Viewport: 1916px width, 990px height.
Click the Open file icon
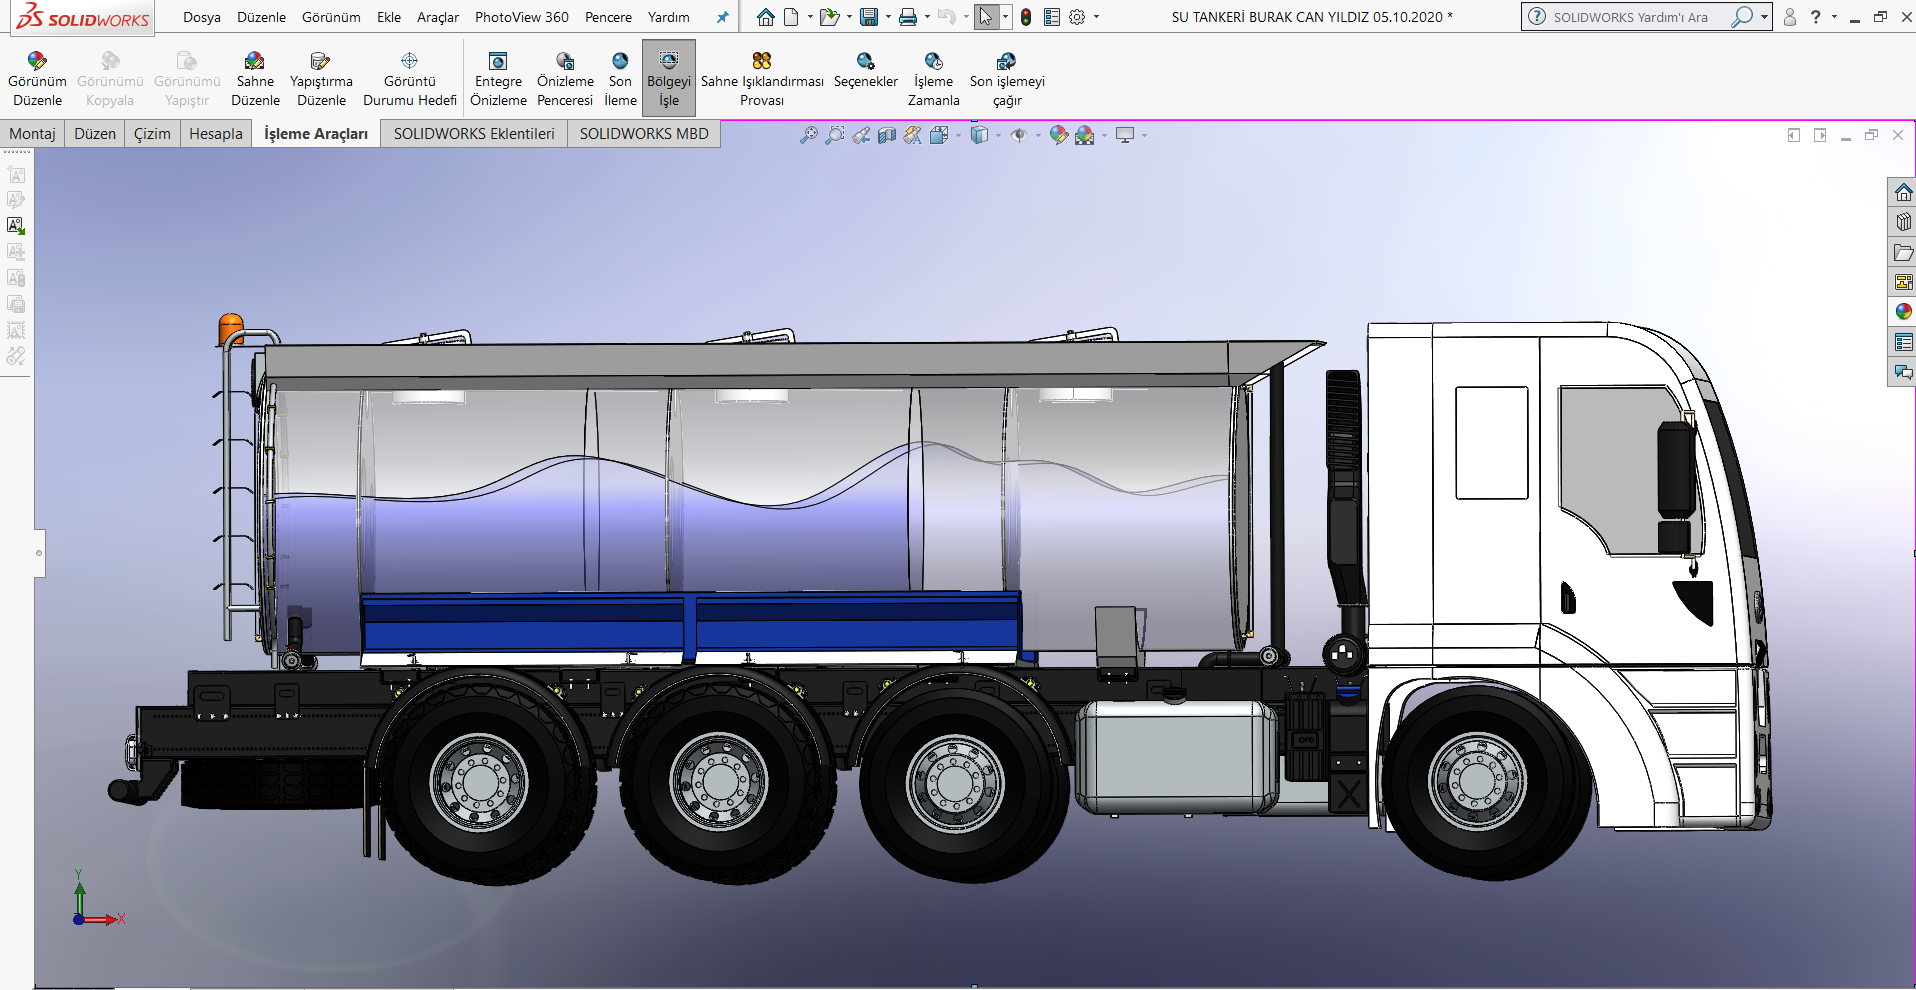829,17
